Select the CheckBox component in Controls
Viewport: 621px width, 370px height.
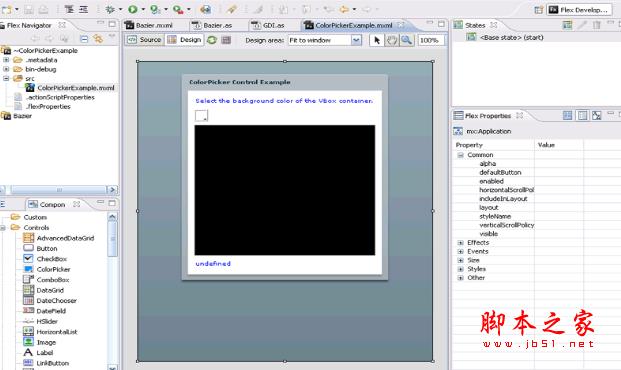pyautogui.click(x=46, y=259)
